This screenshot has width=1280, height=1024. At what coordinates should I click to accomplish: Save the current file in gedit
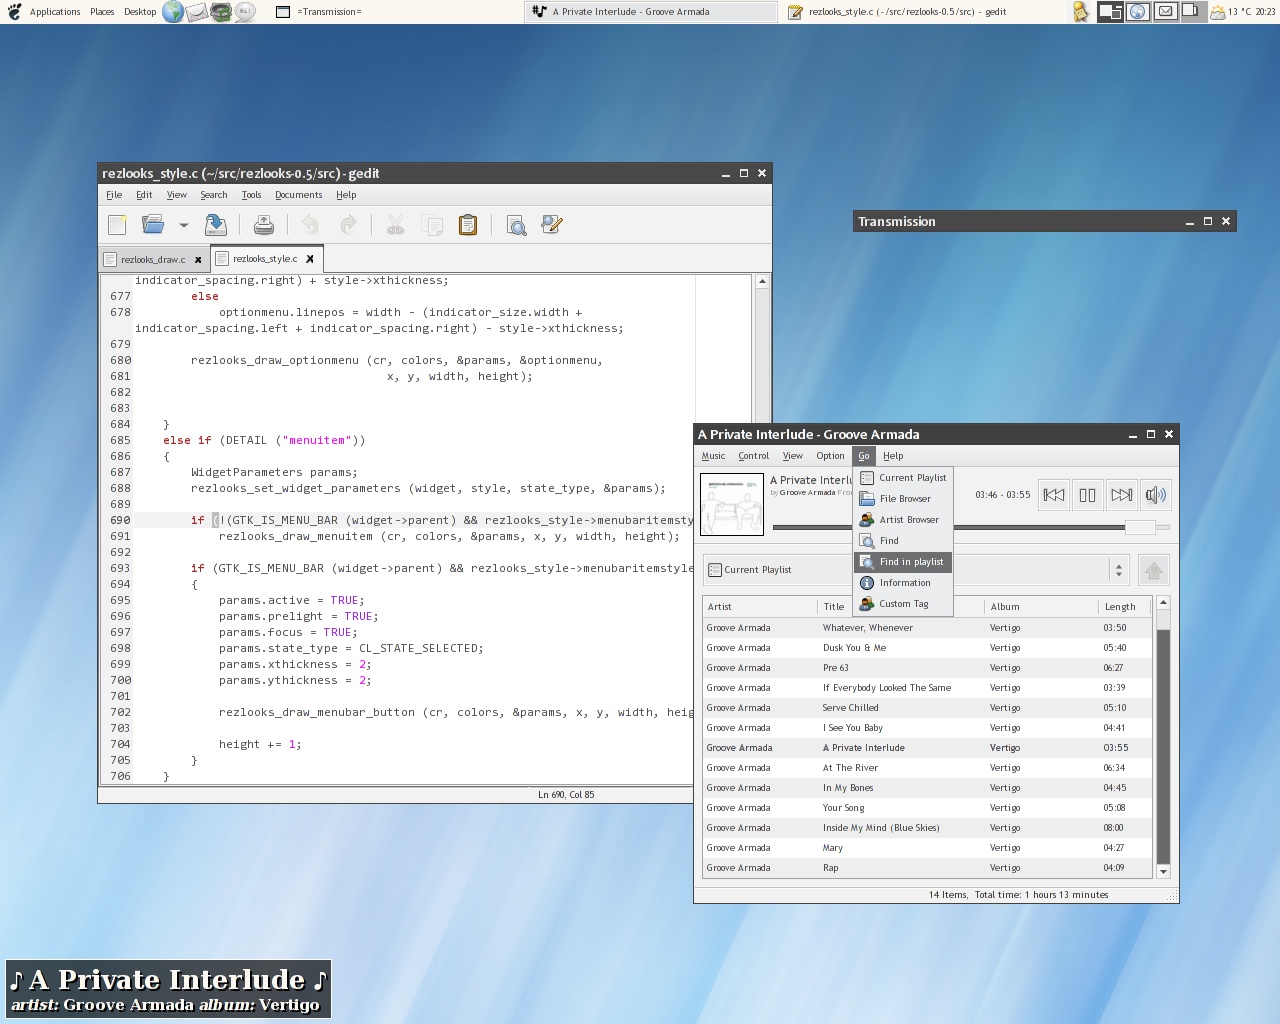[215, 225]
